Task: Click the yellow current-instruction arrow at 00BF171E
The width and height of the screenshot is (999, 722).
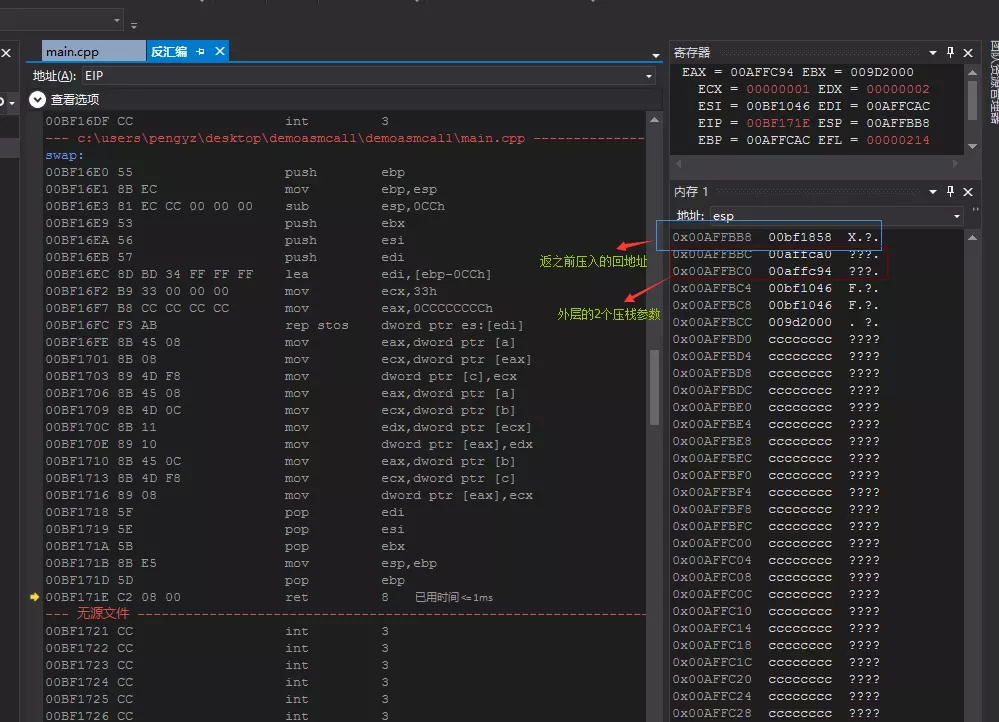Action: click(34, 597)
